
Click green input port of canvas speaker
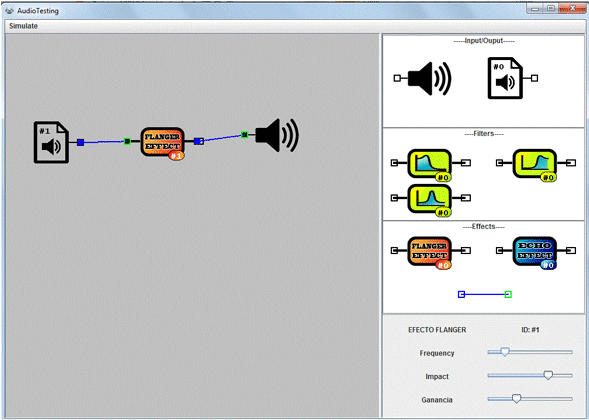245,134
